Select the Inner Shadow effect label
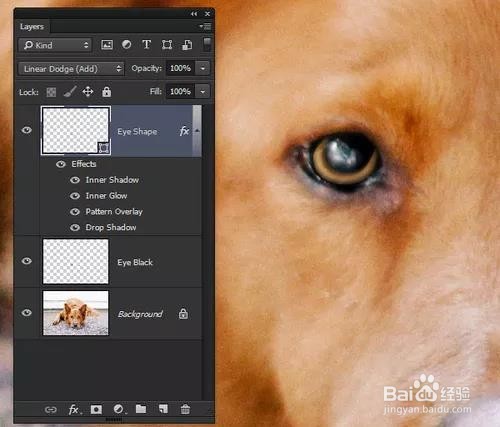Viewport: 500px width, 427px height. 112,180
